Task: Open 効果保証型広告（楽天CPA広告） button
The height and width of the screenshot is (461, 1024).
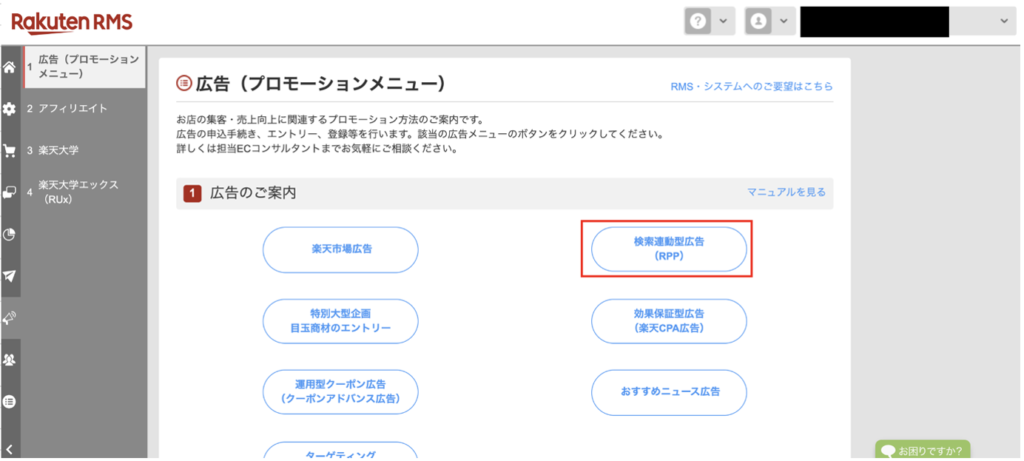Action: [669, 321]
